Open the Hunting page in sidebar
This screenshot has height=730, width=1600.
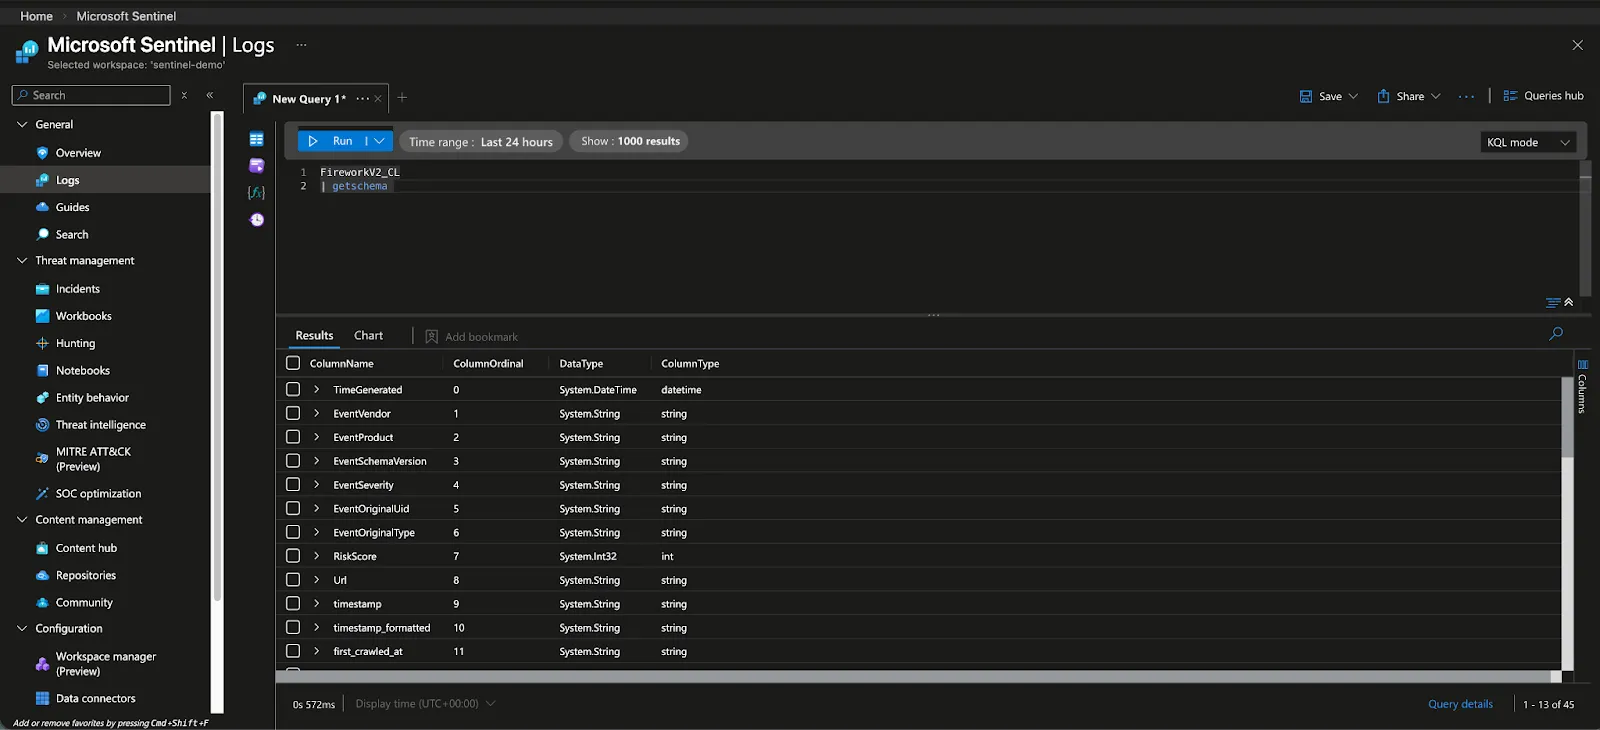click(x=76, y=343)
